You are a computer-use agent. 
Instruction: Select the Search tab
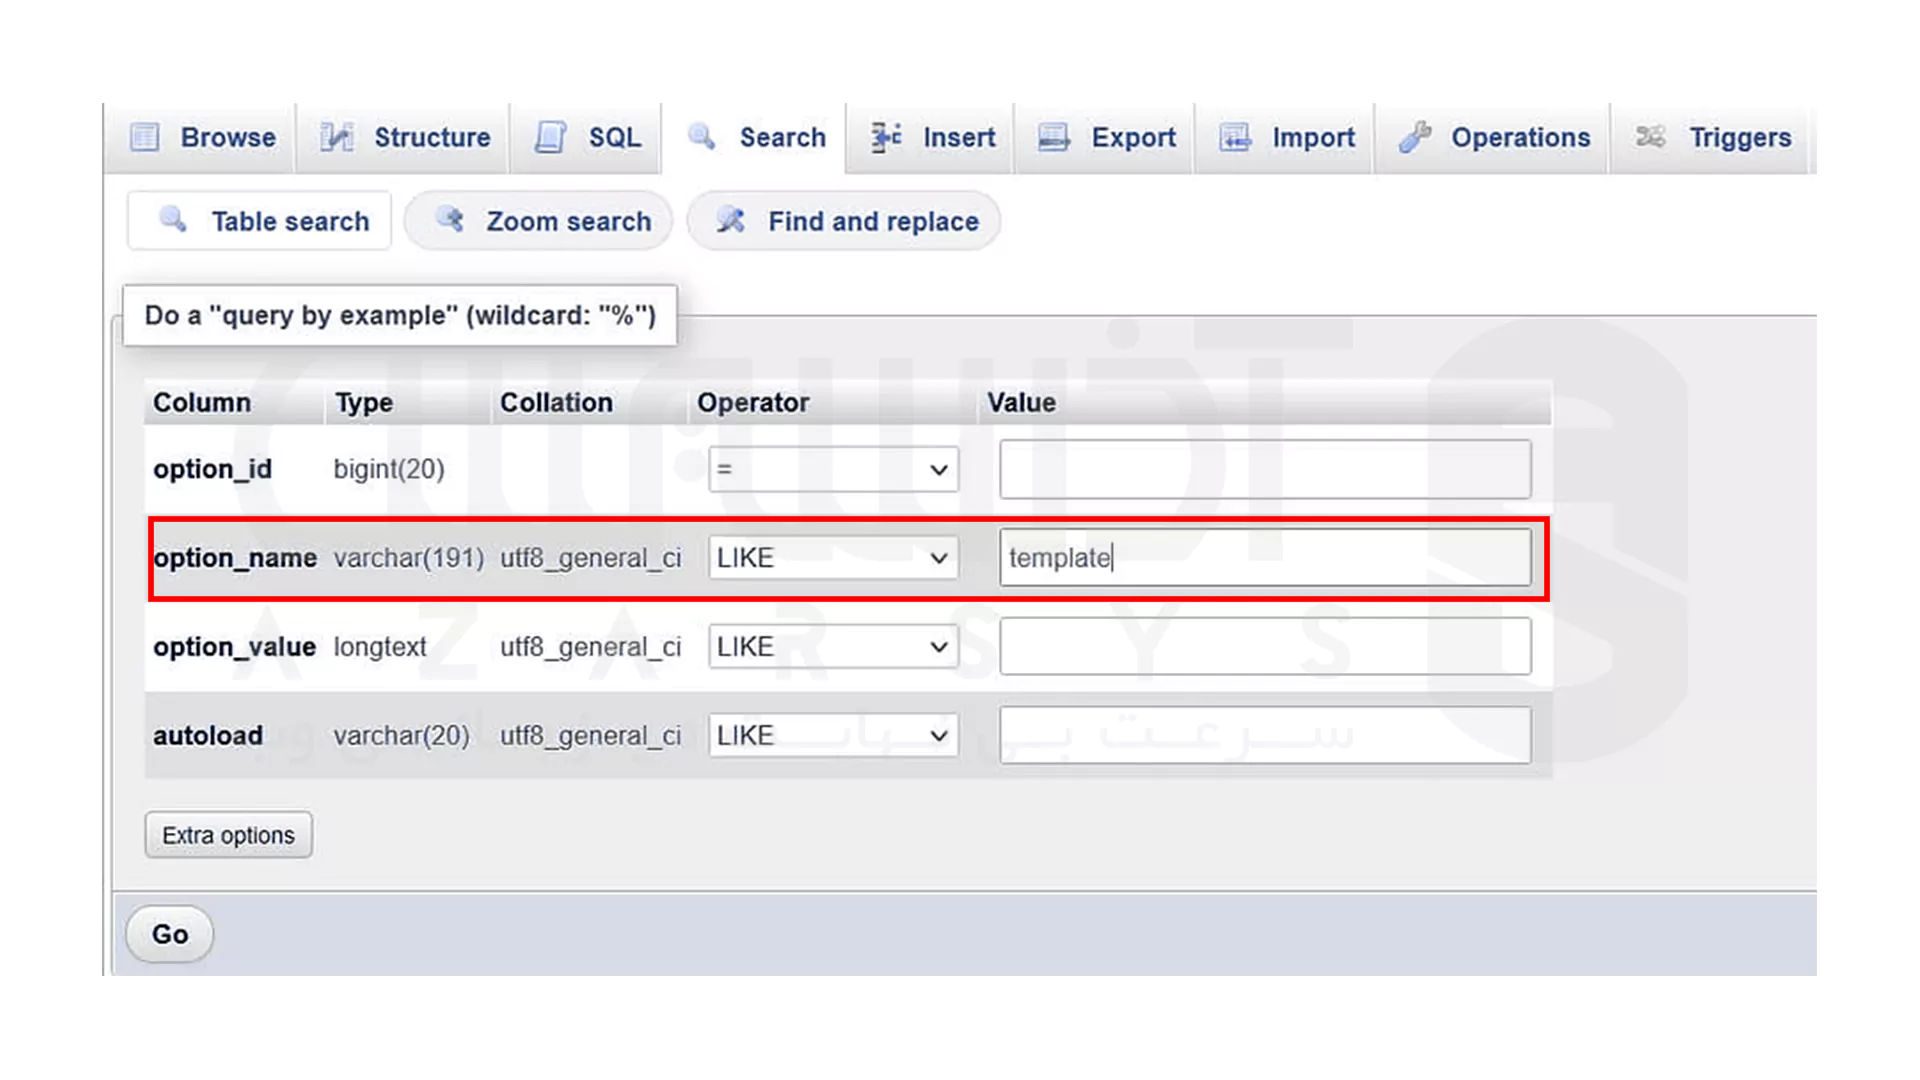coord(756,138)
